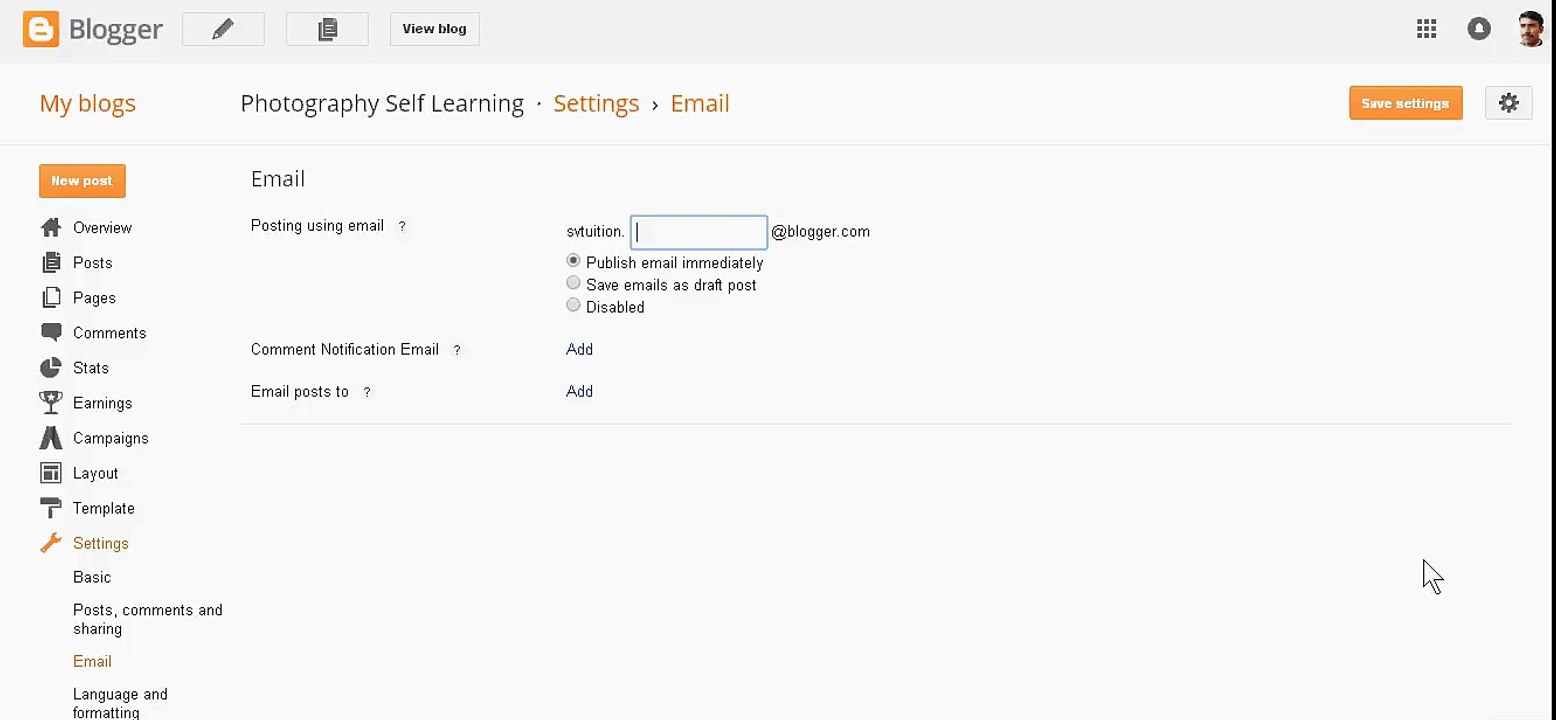Show help for Posting using email
The height and width of the screenshot is (720, 1556).
tap(402, 227)
